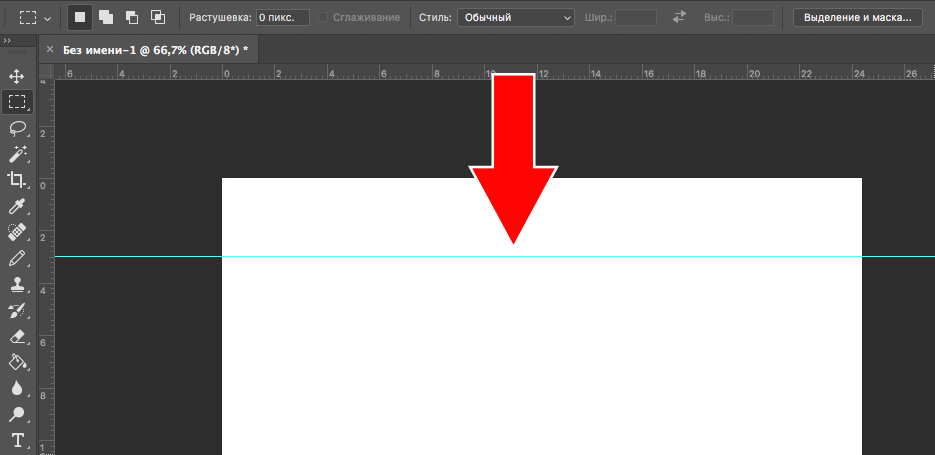Open the marquee tool preset picker arrow
The height and width of the screenshot is (455, 935).
(x=48, y=18)
